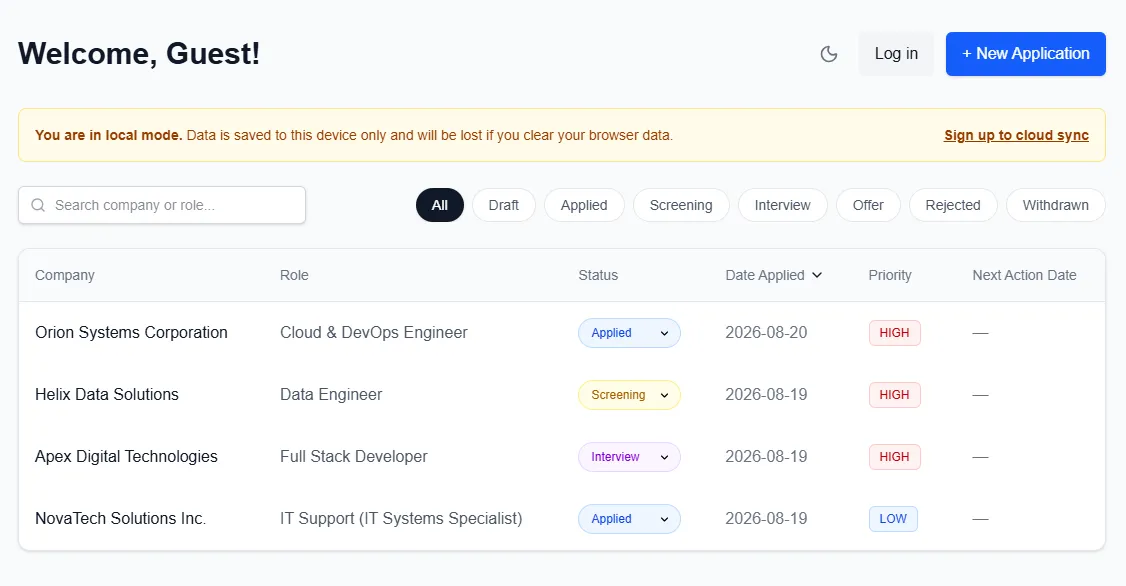Click the Status column header
Viewport: 1126px width, 586px height.
click(x=598, y=275)
